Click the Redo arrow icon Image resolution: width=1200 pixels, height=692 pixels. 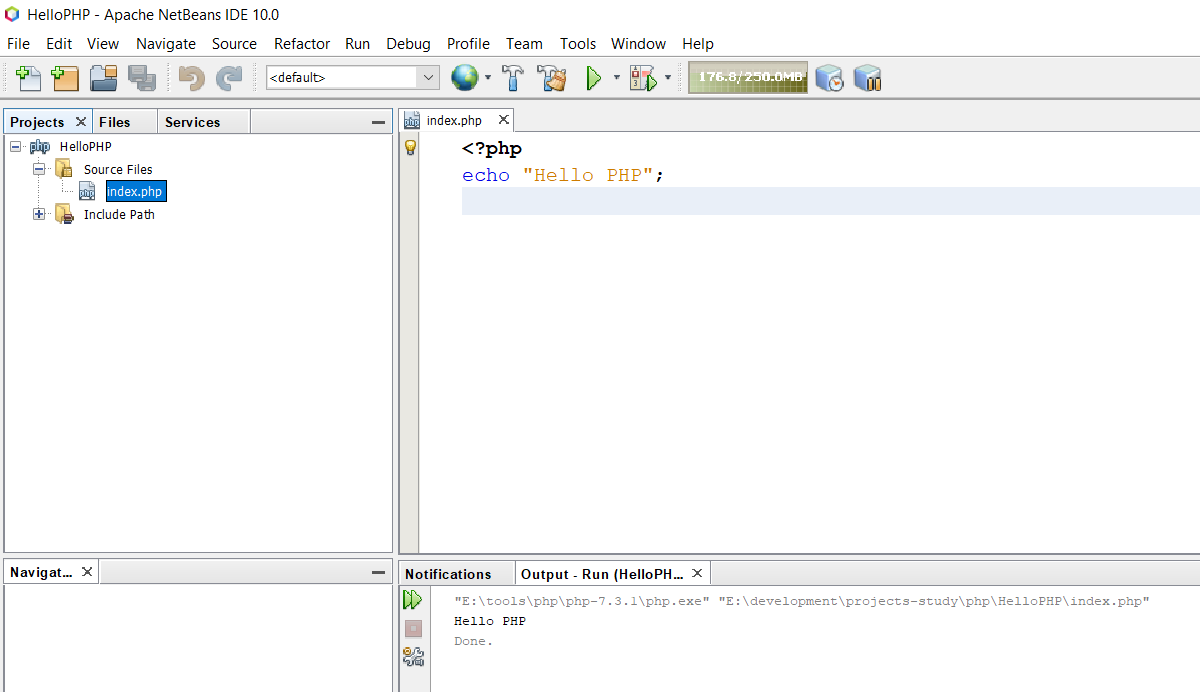pyautogui.click(x=229, y=77)
